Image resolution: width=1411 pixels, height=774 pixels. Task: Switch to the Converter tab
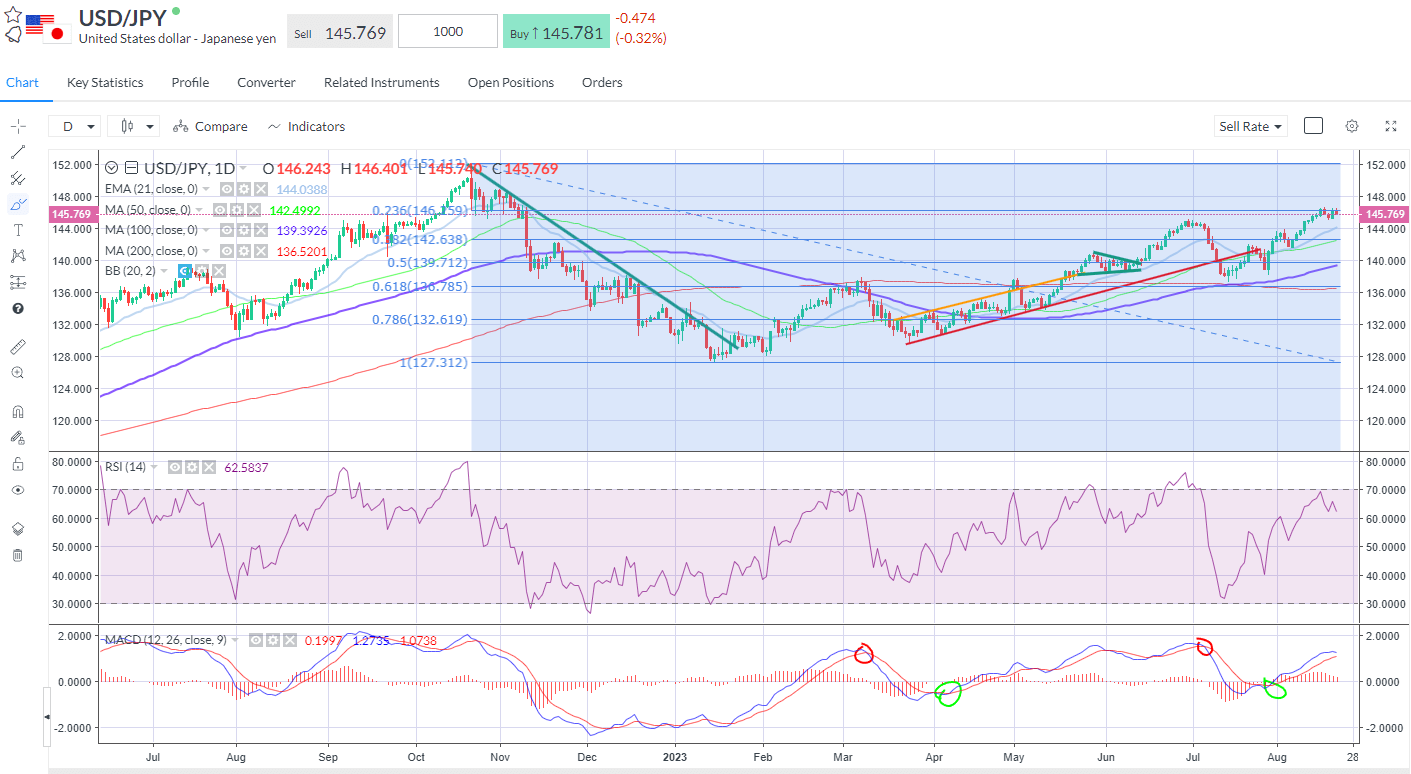click(266, 83)
